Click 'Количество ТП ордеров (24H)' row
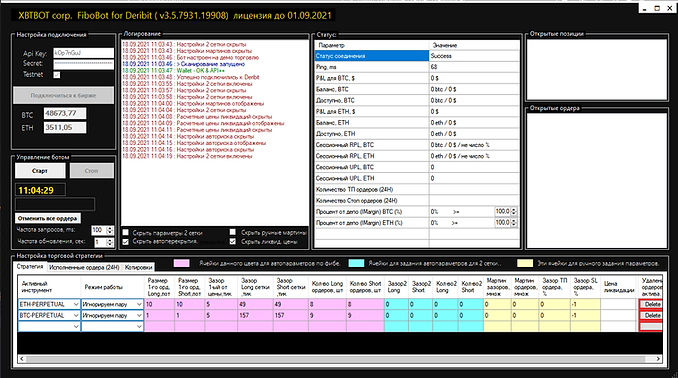Viewport: 678px width, 378px height. coord(417,189)
